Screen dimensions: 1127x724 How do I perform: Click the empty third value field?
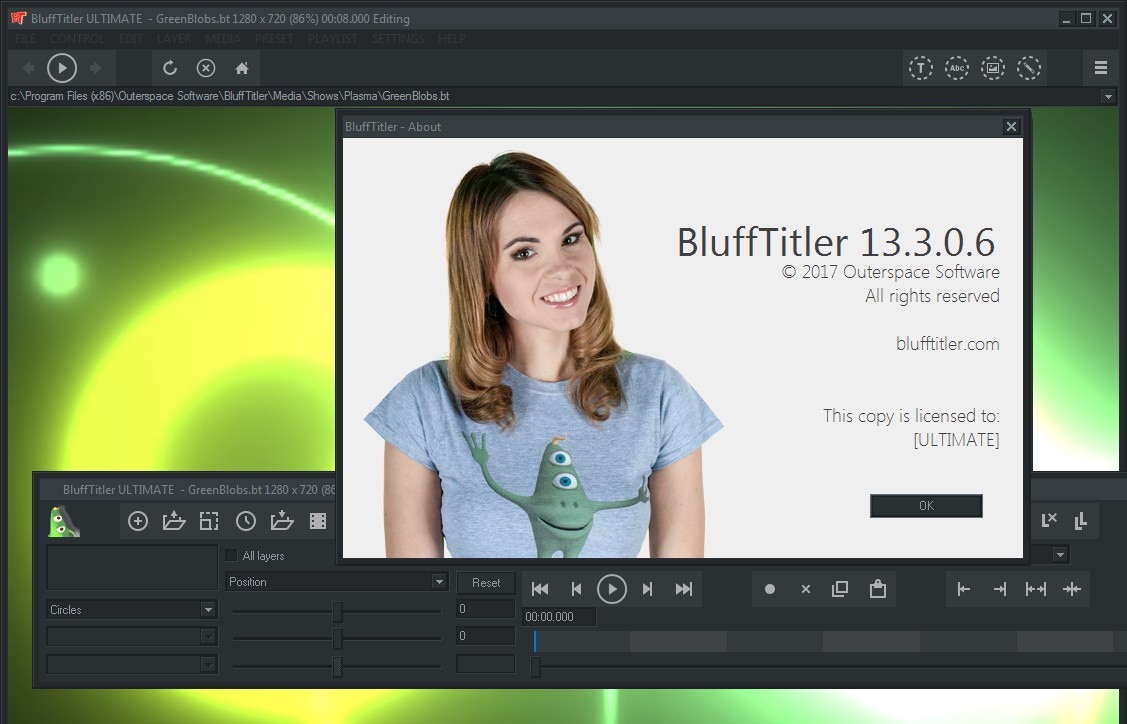tap(486, 664)
